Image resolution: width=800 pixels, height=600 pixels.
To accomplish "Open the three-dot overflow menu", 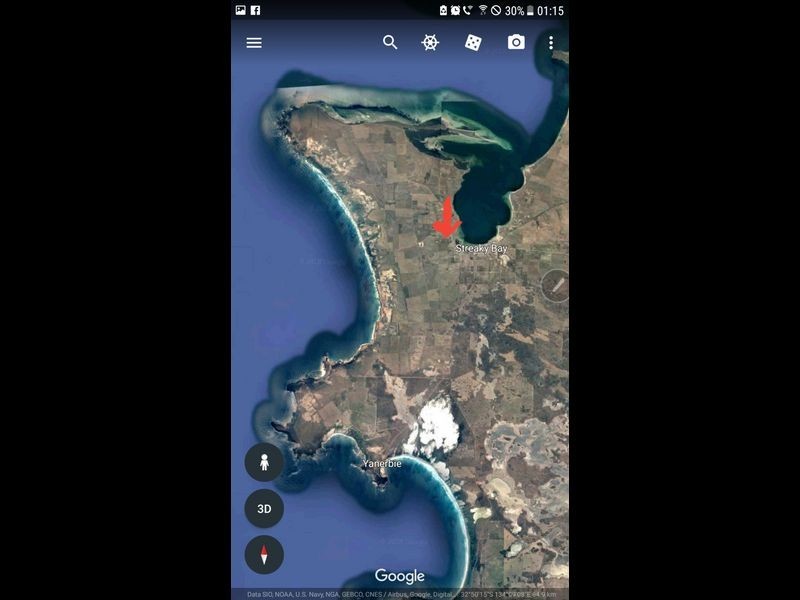I will pyautogui.click(x=551, y=42).
